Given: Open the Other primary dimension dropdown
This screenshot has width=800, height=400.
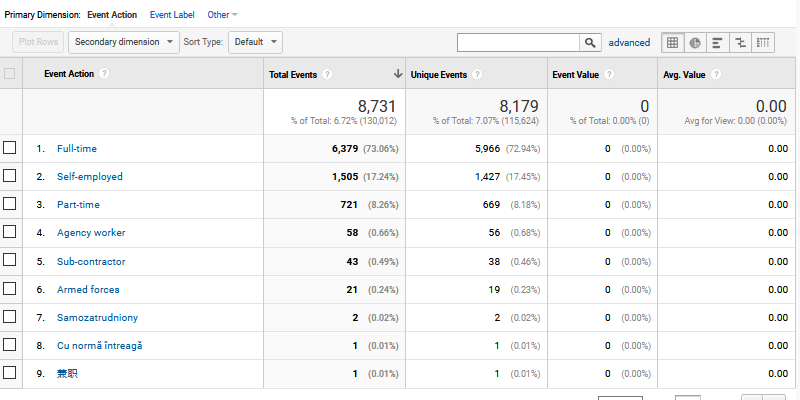Looking at the screenshot, I should [x=222, y=15].
